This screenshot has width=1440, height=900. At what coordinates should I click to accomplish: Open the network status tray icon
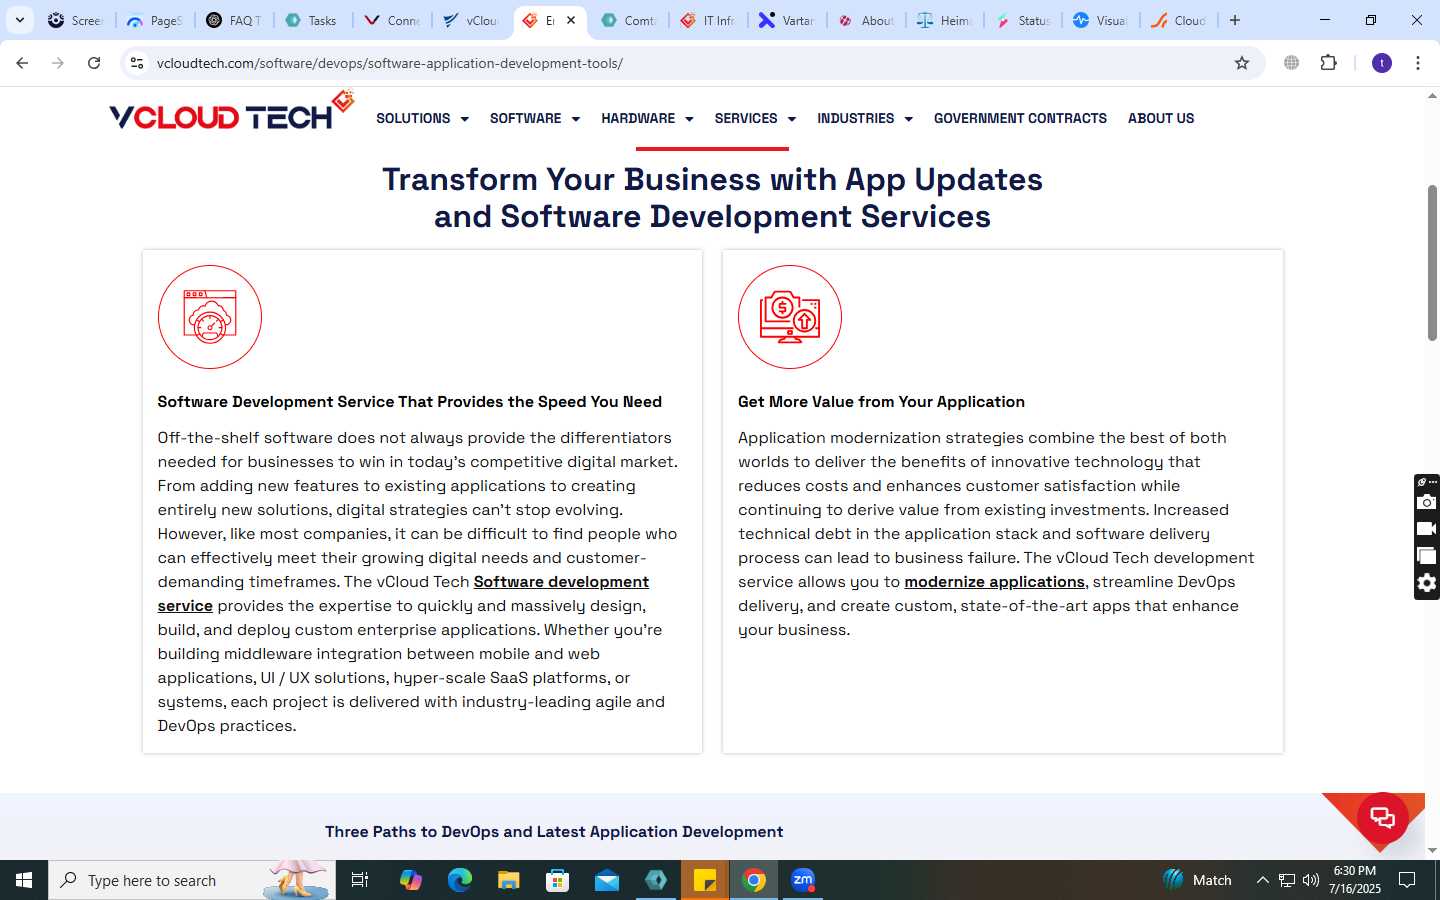1287,880
